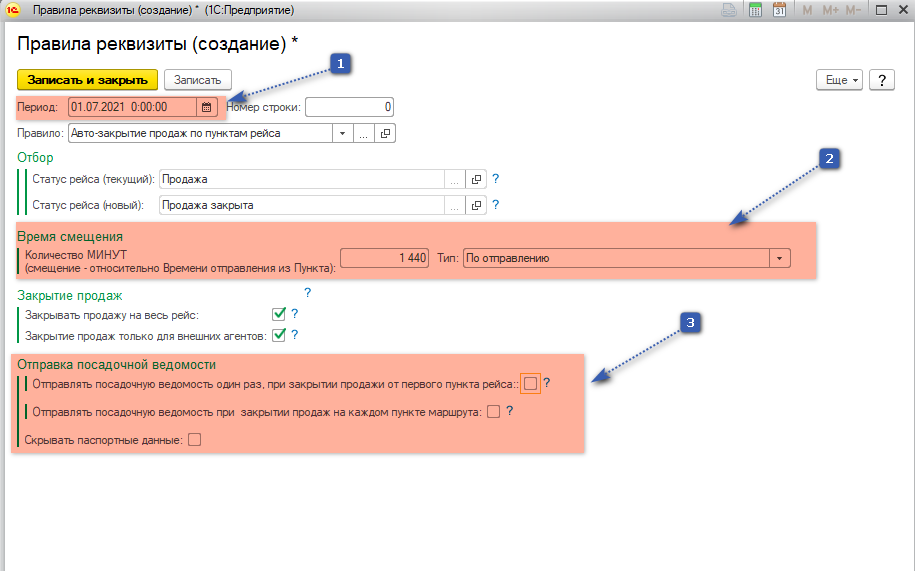Open current Статус рейса value form icon

(477, 179)
